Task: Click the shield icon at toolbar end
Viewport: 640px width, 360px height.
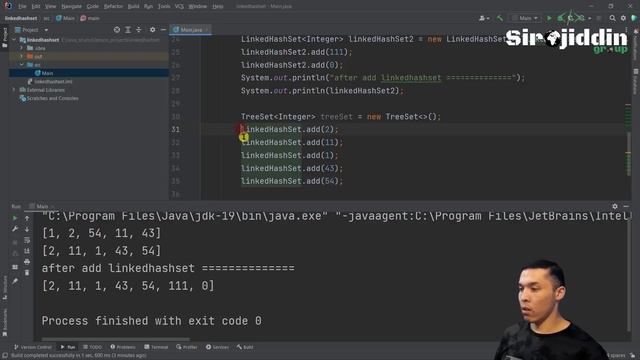Action: tap(634, 18)
